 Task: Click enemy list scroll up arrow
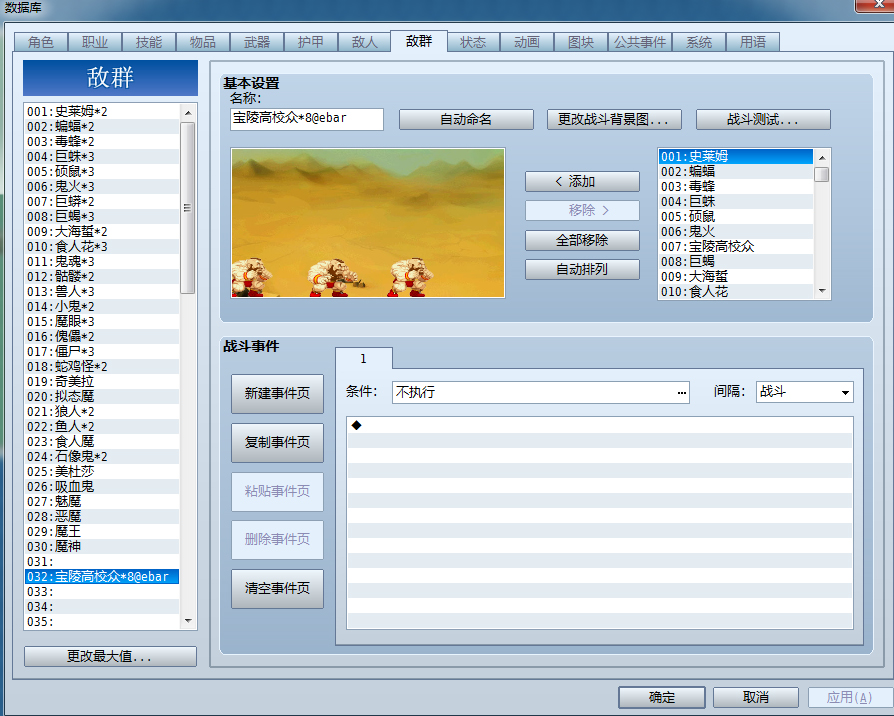pos(822,157)
